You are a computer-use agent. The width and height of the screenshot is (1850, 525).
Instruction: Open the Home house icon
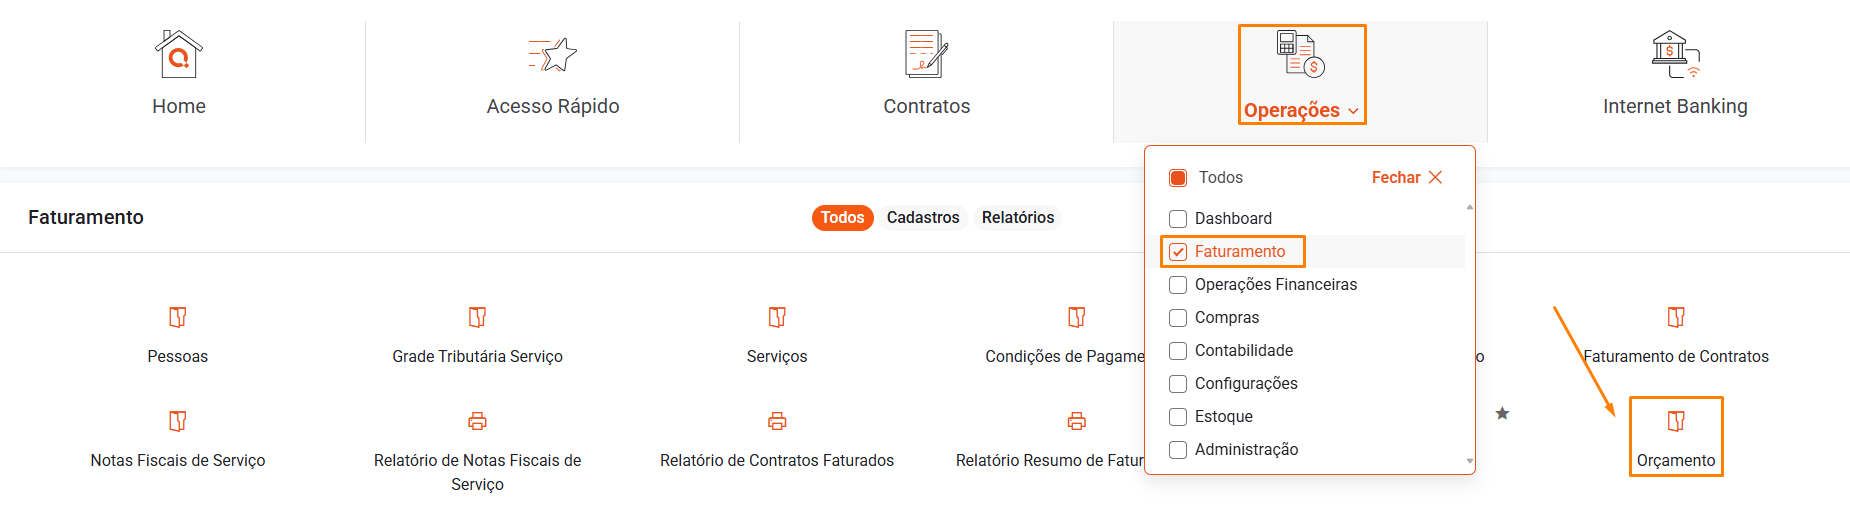coord(178,55)
